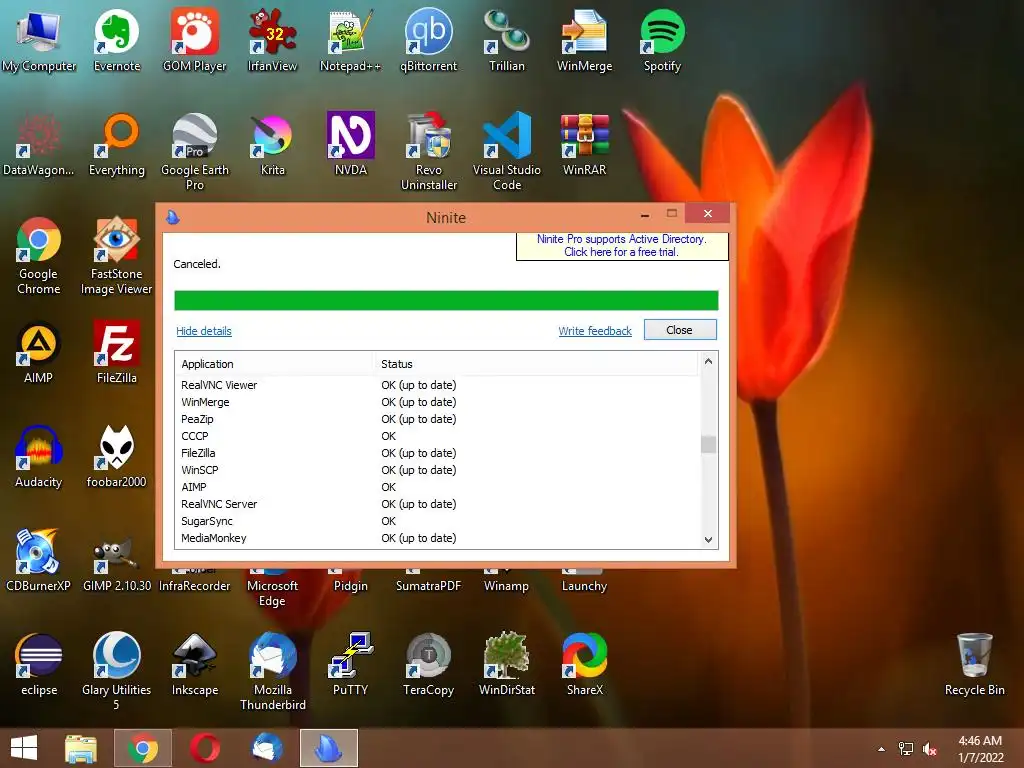
Task: Click the network tray icon
Action: coord(906,749)
